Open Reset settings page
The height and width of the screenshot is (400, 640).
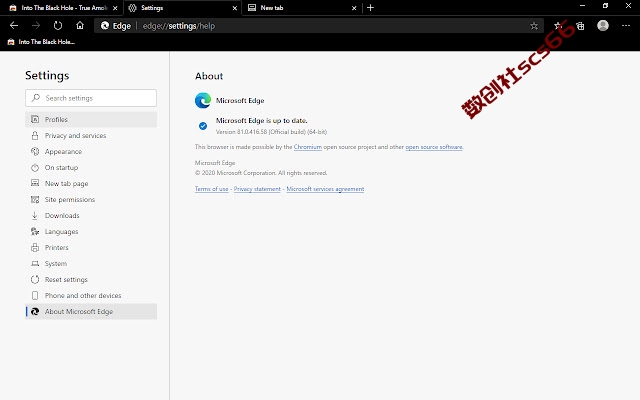[91, 279]
